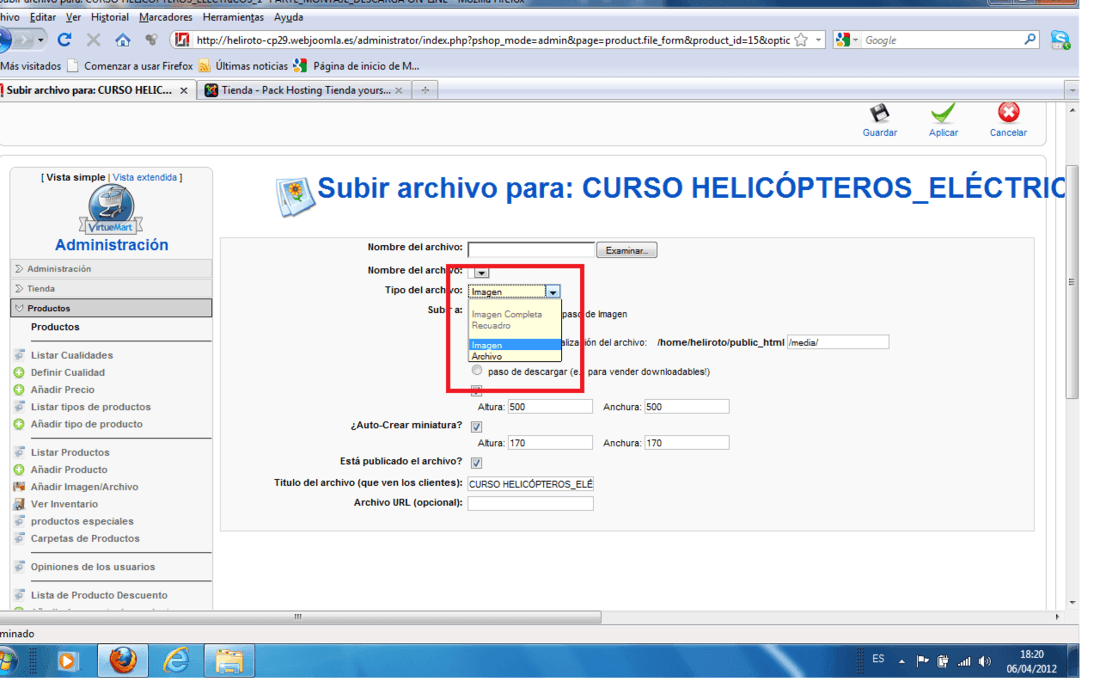Click the VirtueMart shopping cart logo
This screenshot has width=1100, height=688.
click(x=111, y=210)
